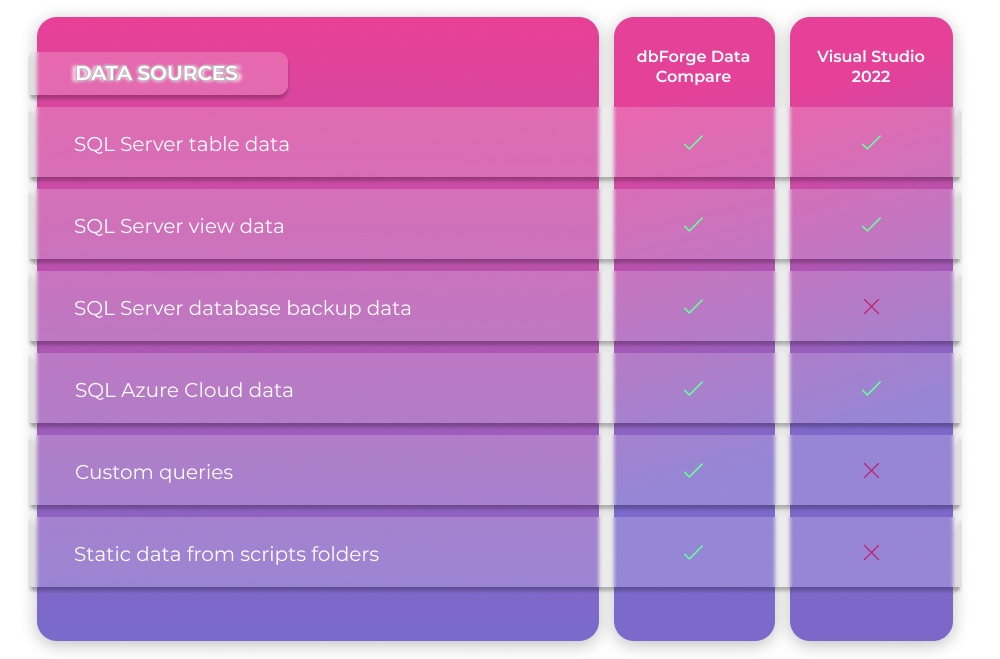Select the dbForge Data Compare column header

click(x=693, y=66)
